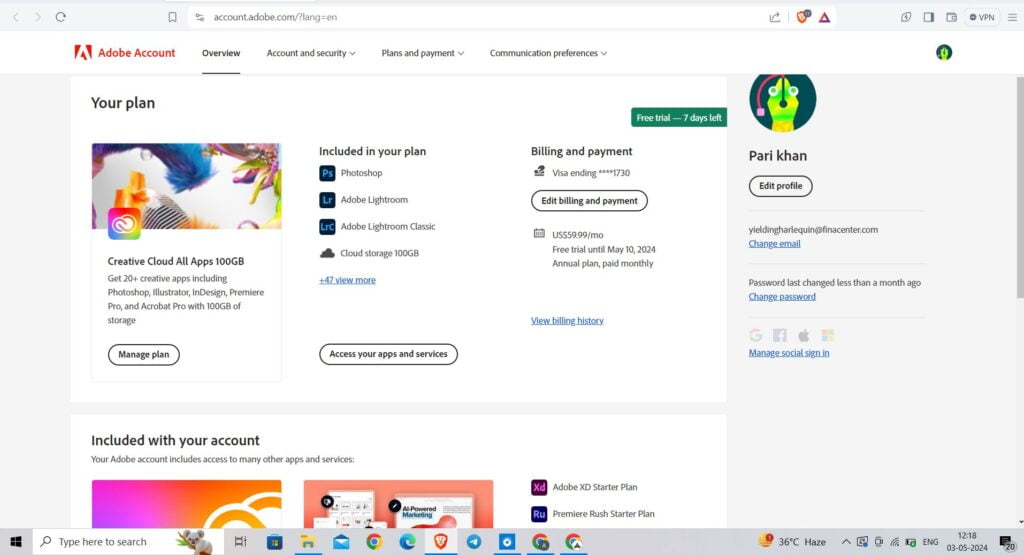Click Edit billing and payment button

[x=589, y=200]
